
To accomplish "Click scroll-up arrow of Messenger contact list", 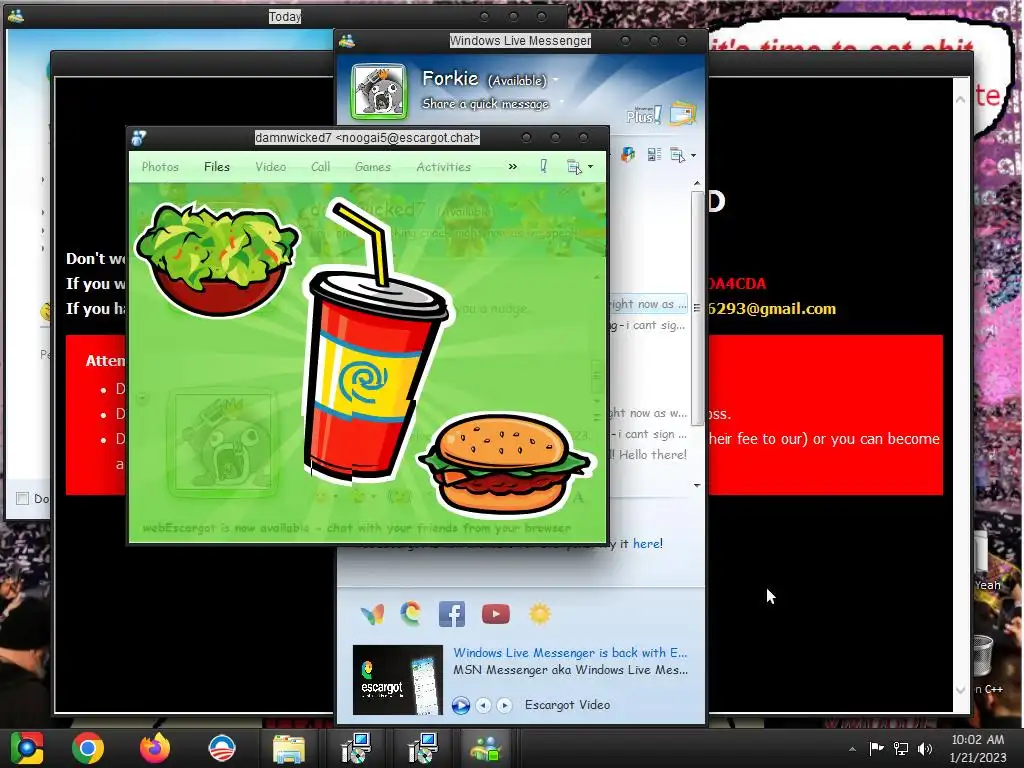I will [x=697, y=184].
